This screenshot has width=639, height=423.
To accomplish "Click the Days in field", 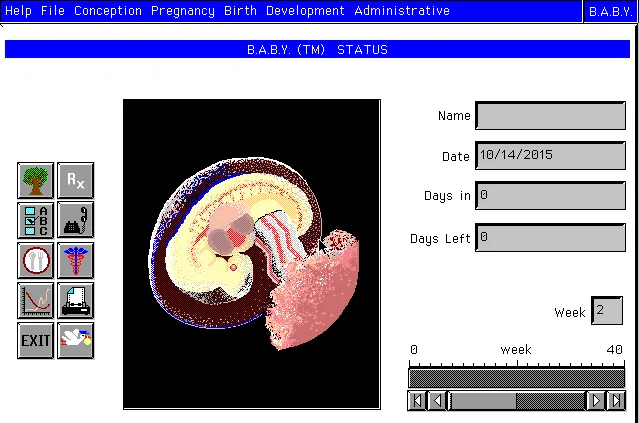I will 550,196.
